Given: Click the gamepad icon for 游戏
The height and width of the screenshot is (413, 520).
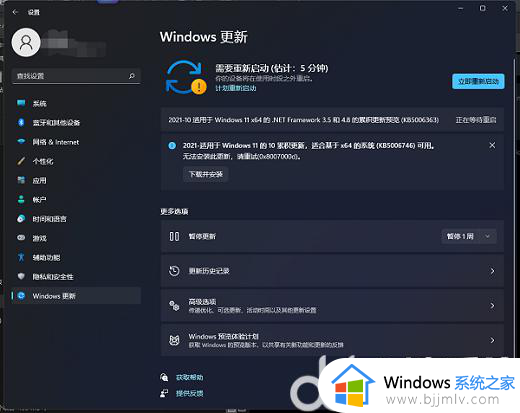Looking at the screenshot, I should pyautogui.click(x=21, y=238).
